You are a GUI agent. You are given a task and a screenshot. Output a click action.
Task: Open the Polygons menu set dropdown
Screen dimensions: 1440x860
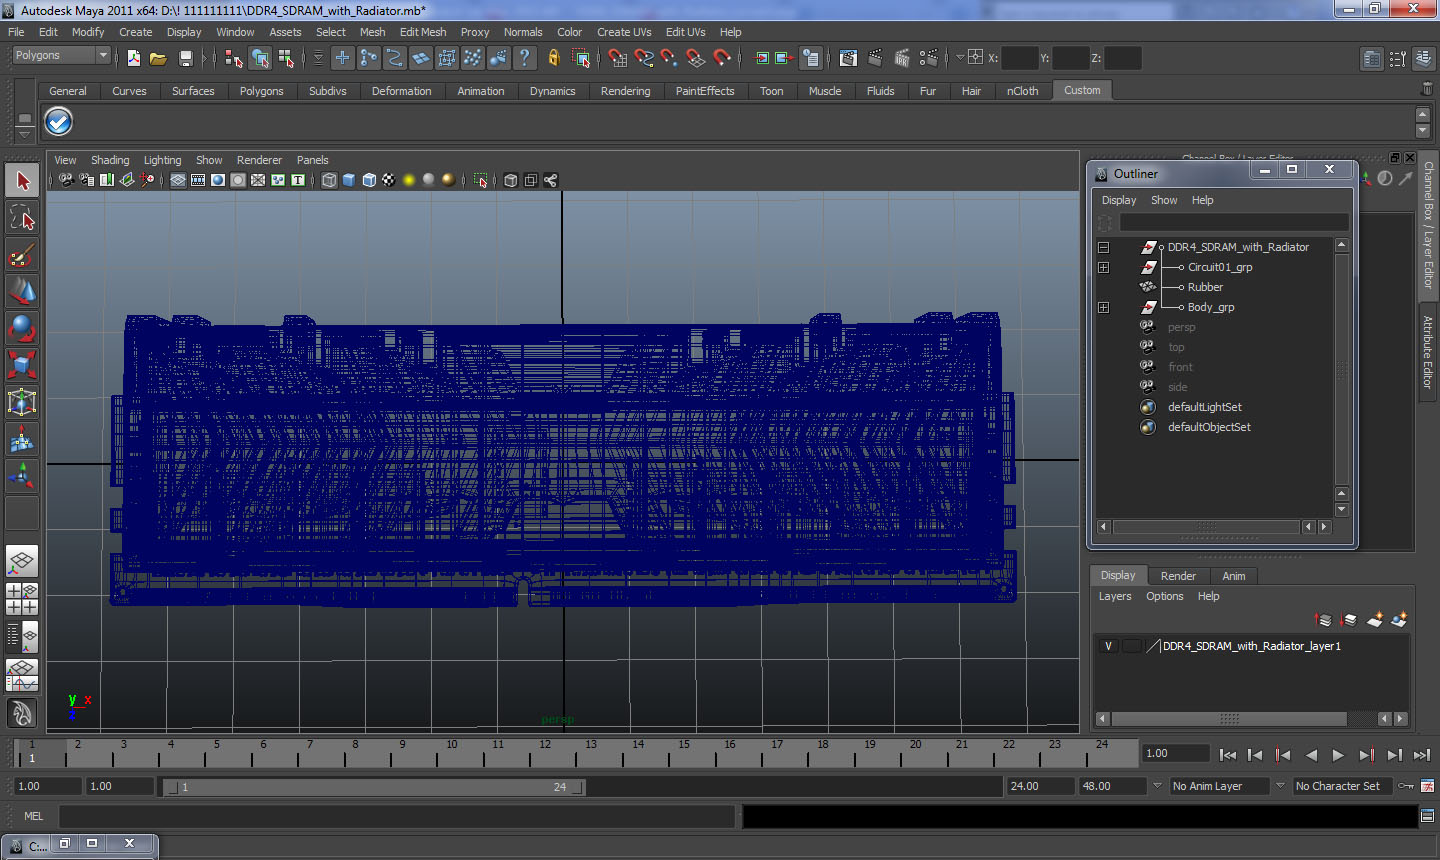pos(60,56)
